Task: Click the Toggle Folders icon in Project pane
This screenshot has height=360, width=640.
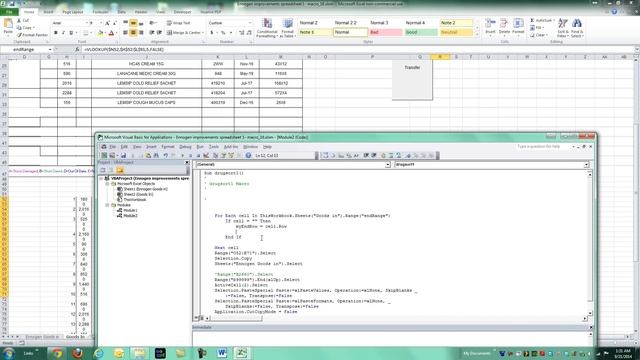Action: click(x=120, y=170)
